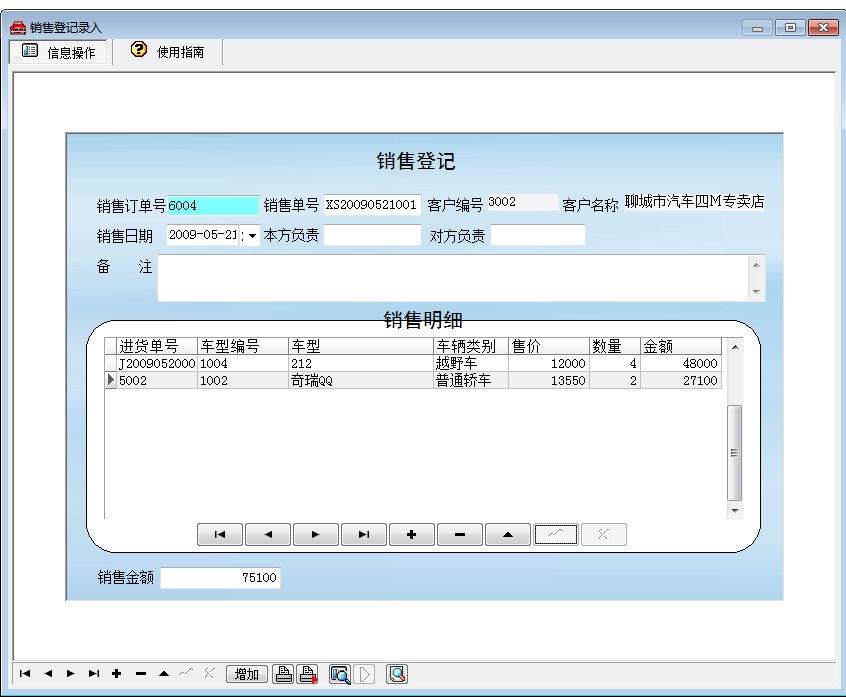Click the 车型 column header

point(361,346)
